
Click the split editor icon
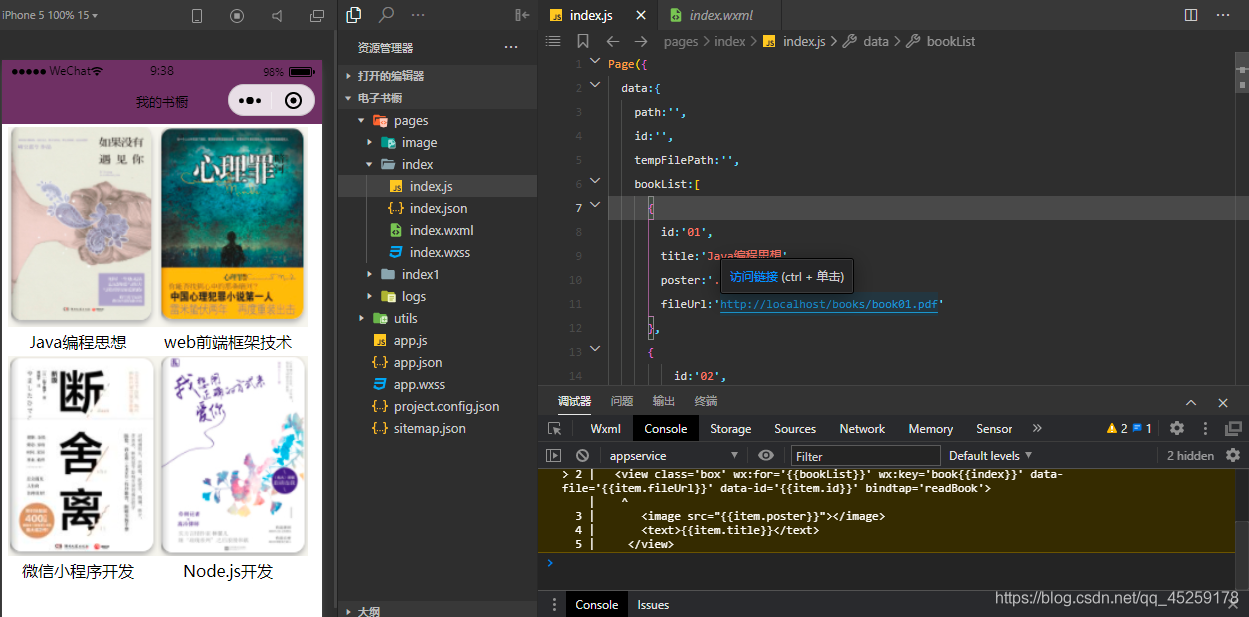(1191, 15)
